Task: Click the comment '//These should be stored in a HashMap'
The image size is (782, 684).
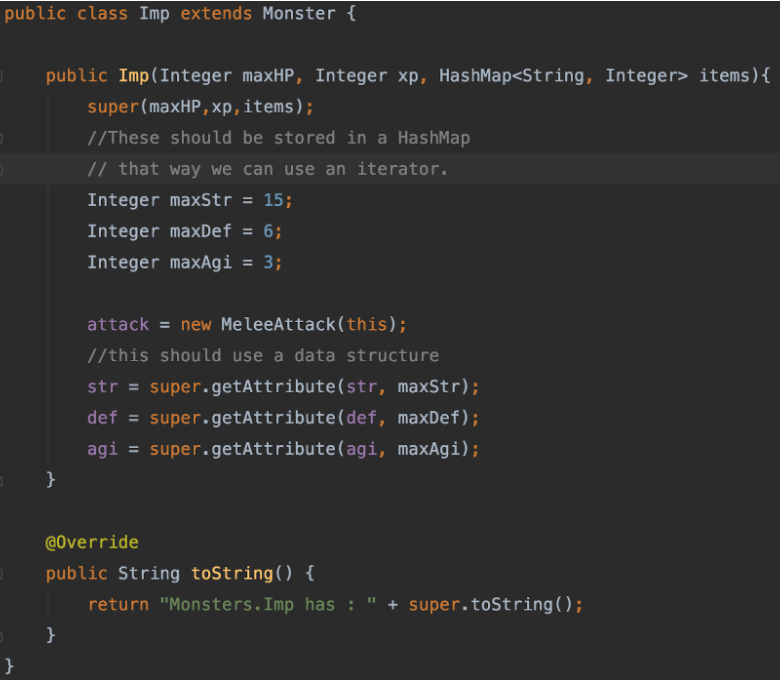Action: pos(279,138)
